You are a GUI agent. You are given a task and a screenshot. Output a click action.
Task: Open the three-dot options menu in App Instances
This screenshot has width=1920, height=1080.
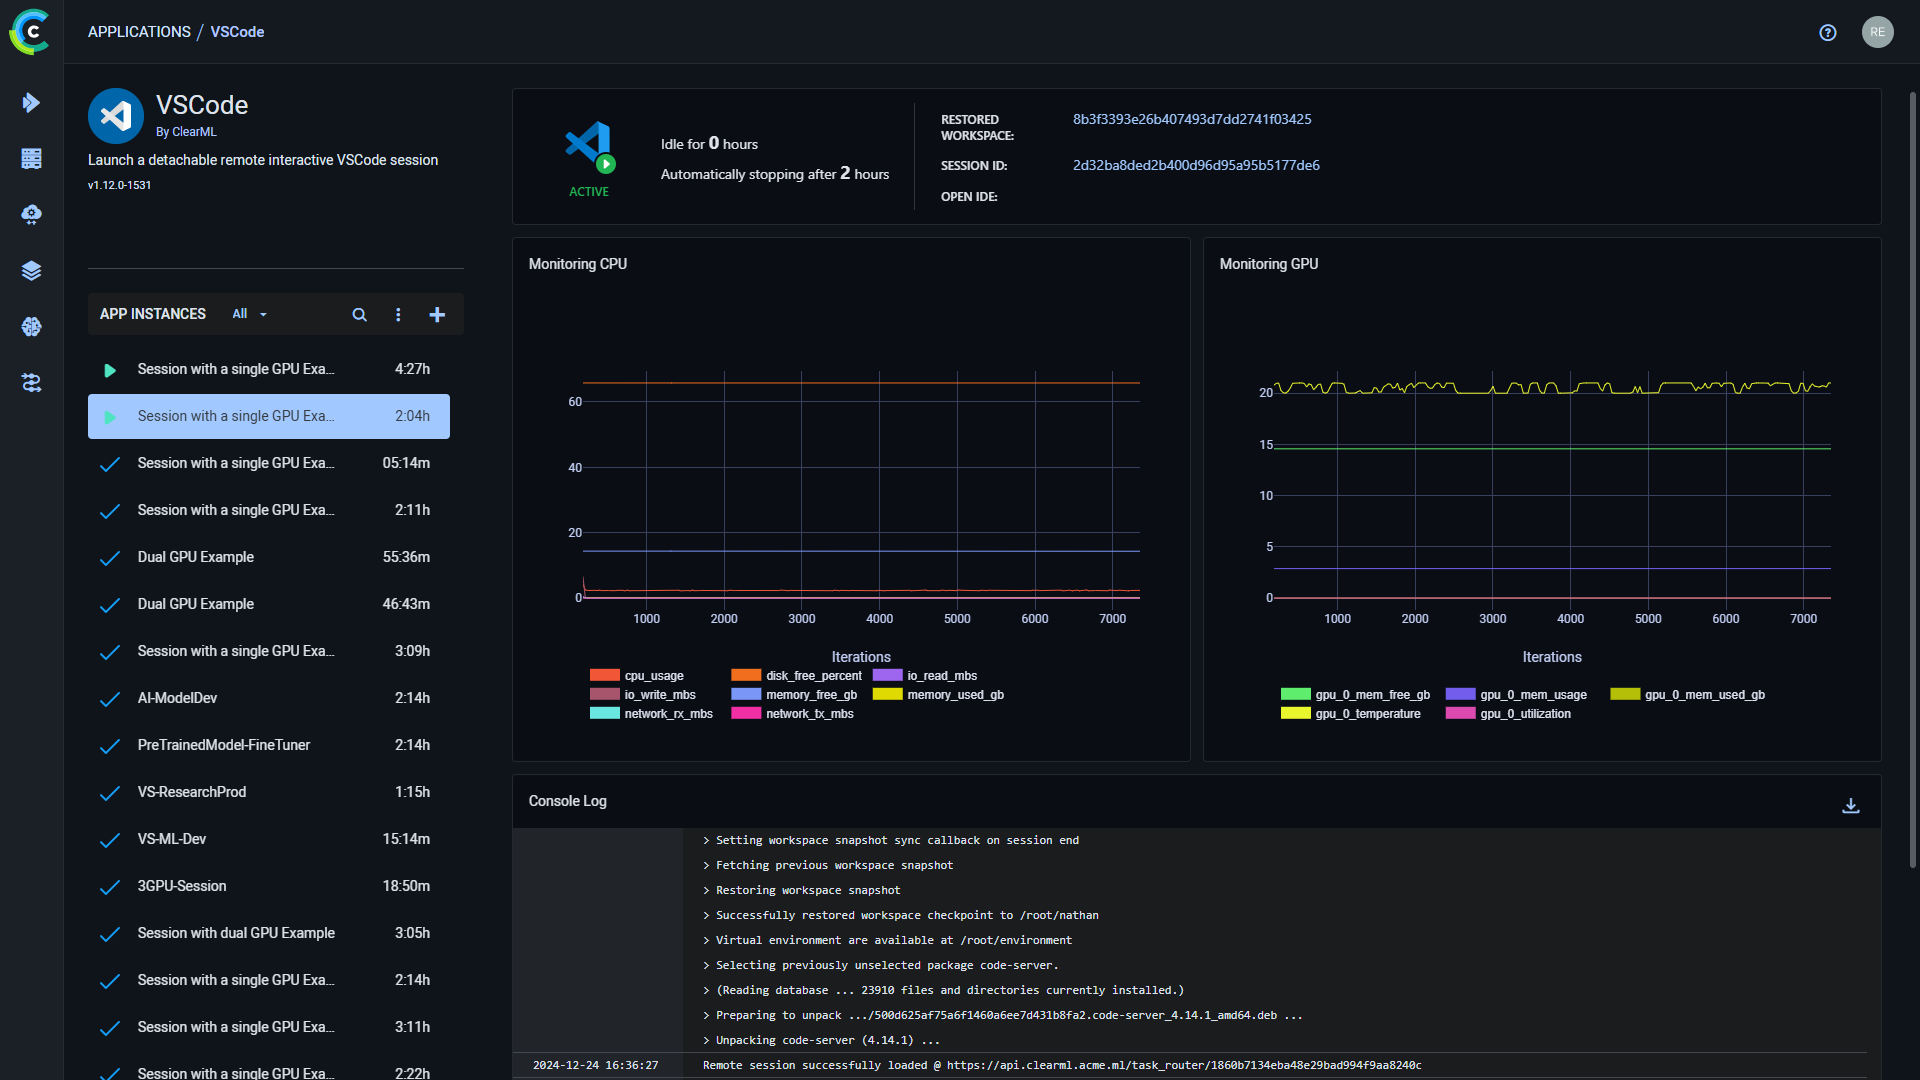398,314
